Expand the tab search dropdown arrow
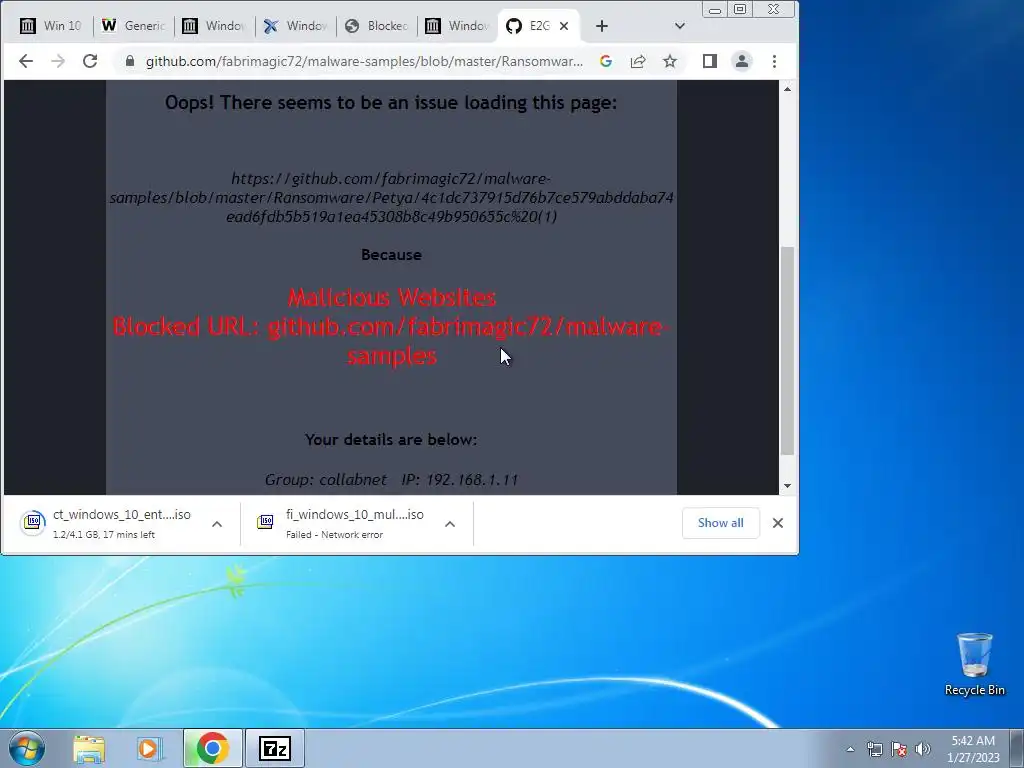1024x768 pixels. click(680, 26)
